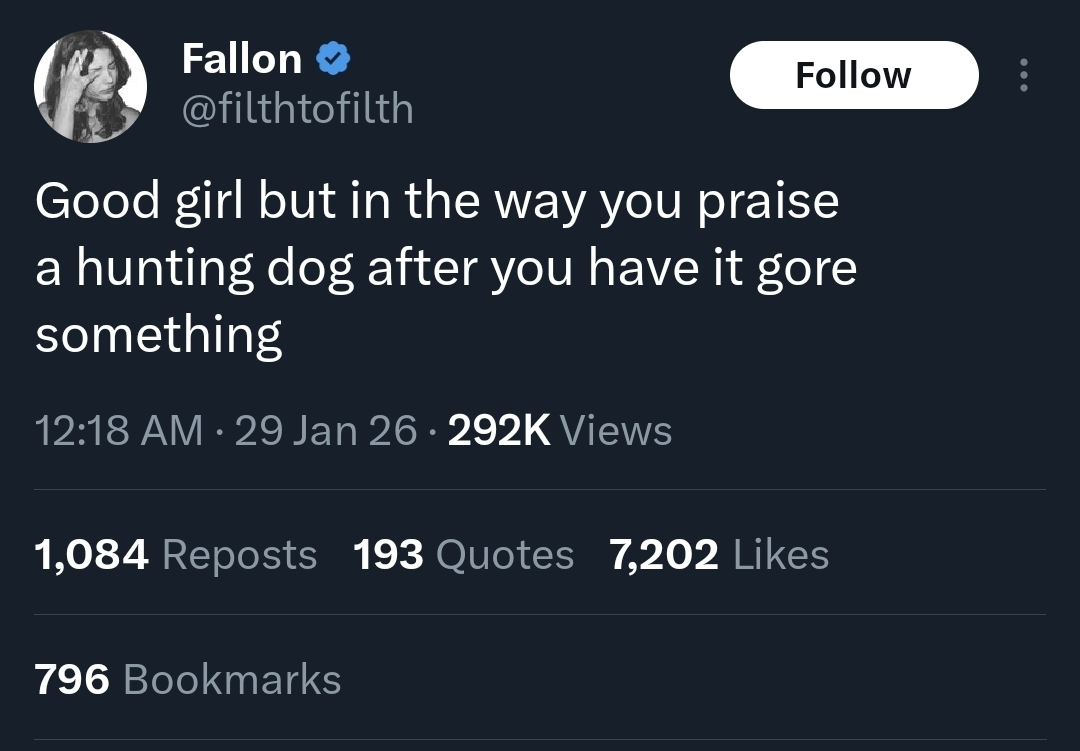
Task: Open the @filthtofilth handle link
Action: click(x=297, y=108)
